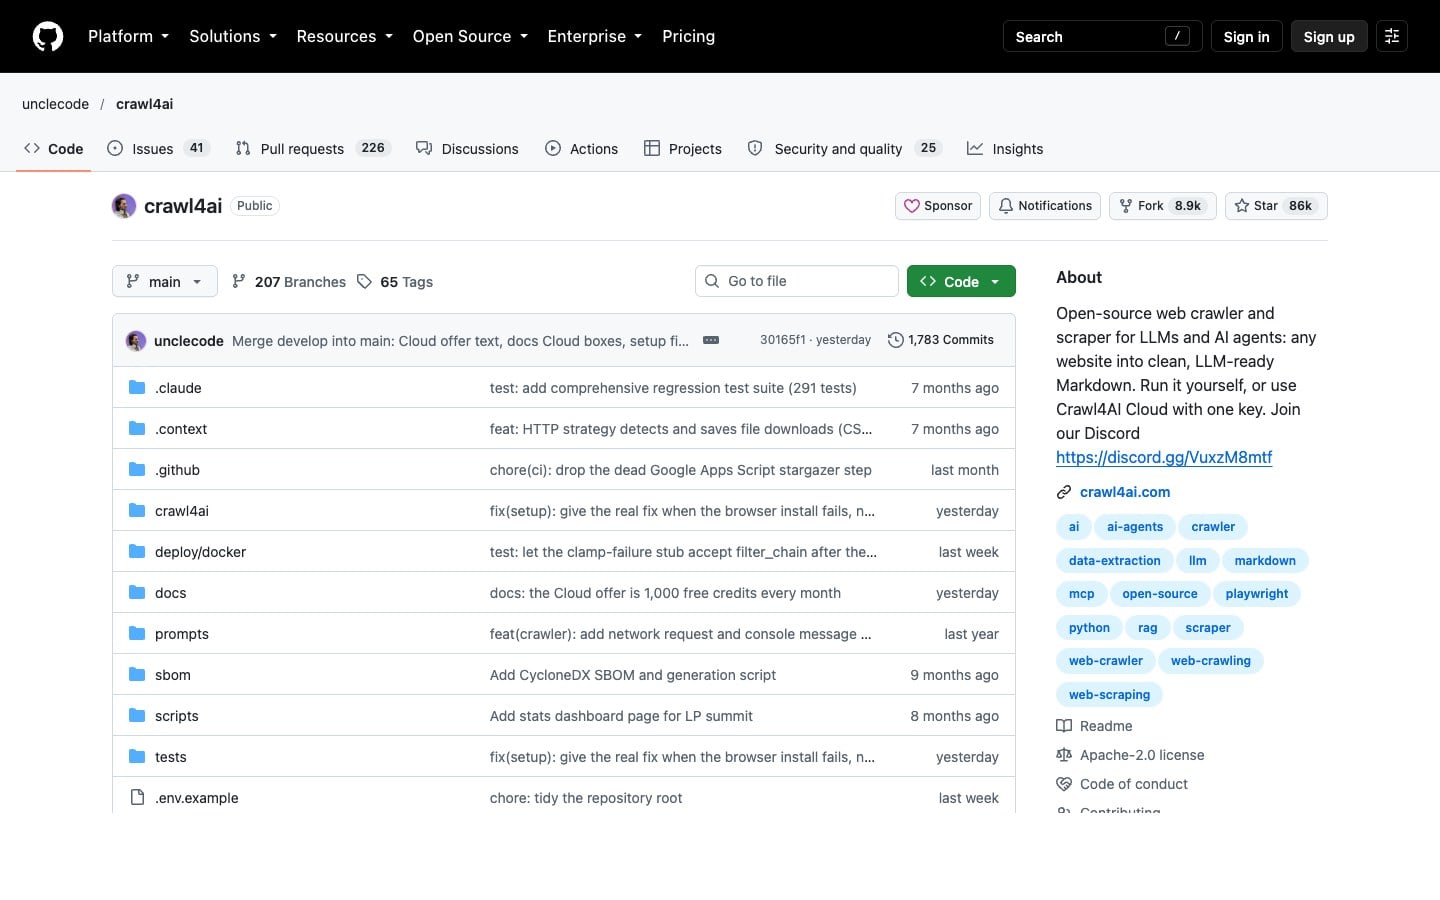Open the scripts folder
This screenshot has width=1440, height=900.
tap(177, 716)
